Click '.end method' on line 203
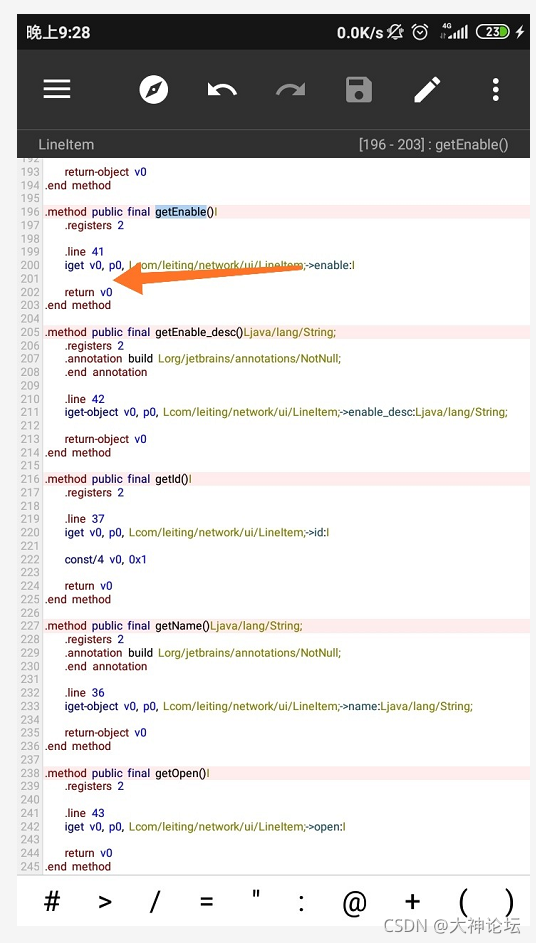 [x=78, y=306]
